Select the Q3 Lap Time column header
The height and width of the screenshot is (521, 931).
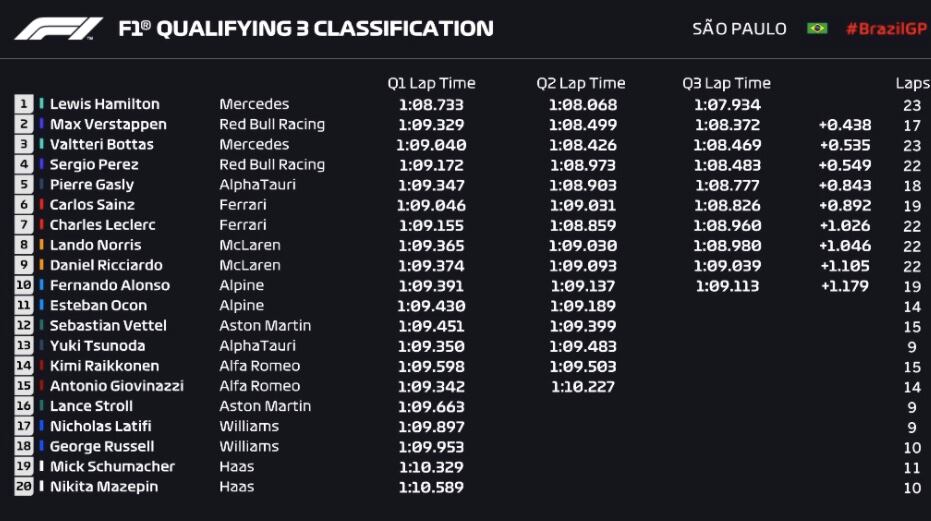click(x=727, y=84)
